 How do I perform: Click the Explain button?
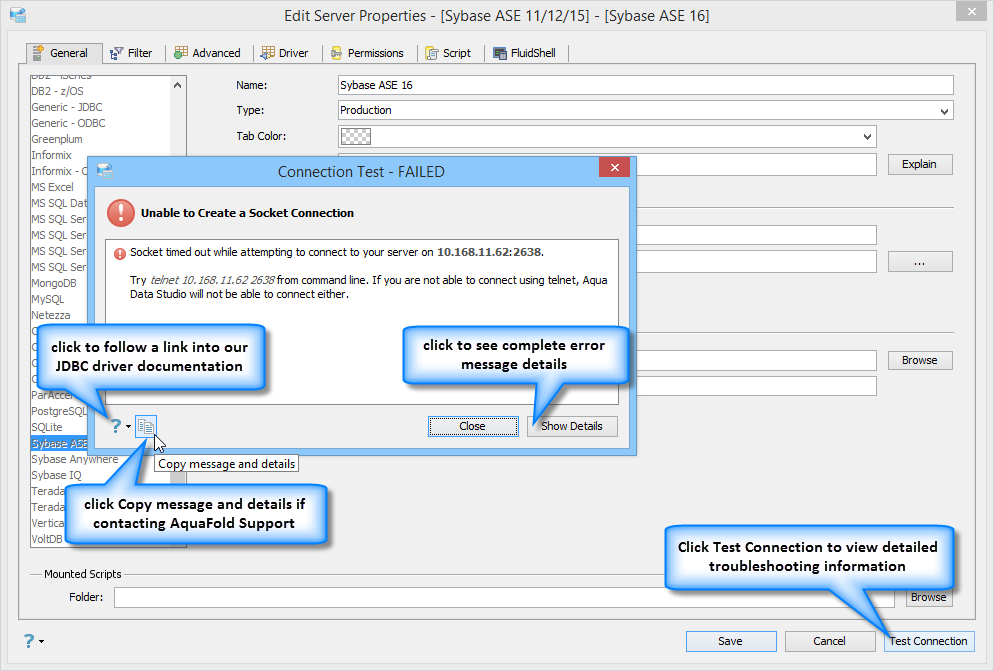pos(920,164)
